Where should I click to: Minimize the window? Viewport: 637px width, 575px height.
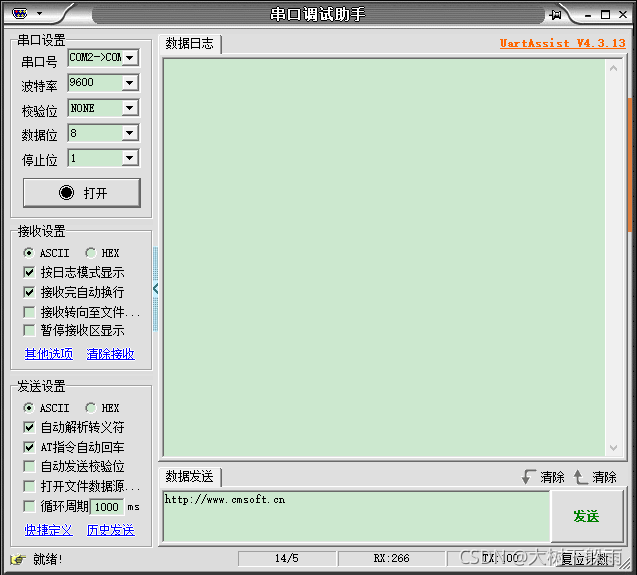point(588,15)
